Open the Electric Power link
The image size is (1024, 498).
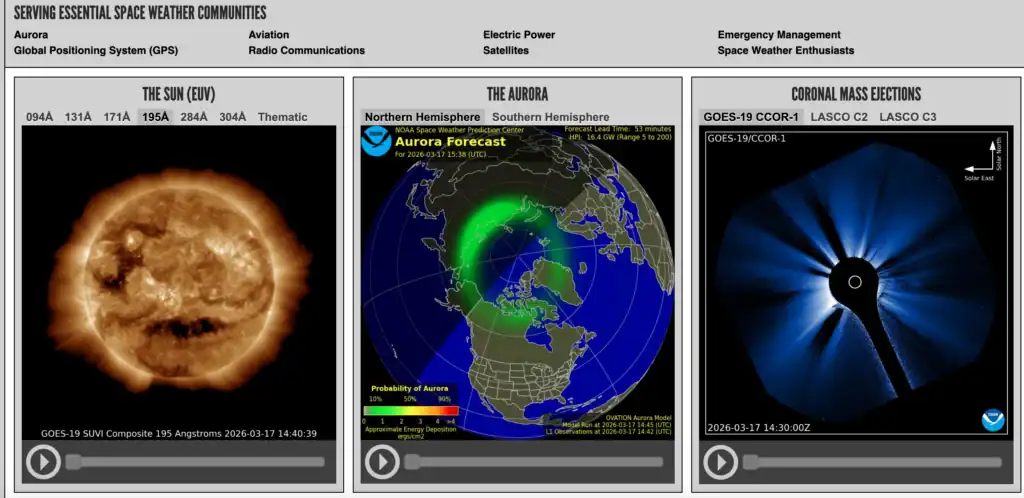[519, 35]
